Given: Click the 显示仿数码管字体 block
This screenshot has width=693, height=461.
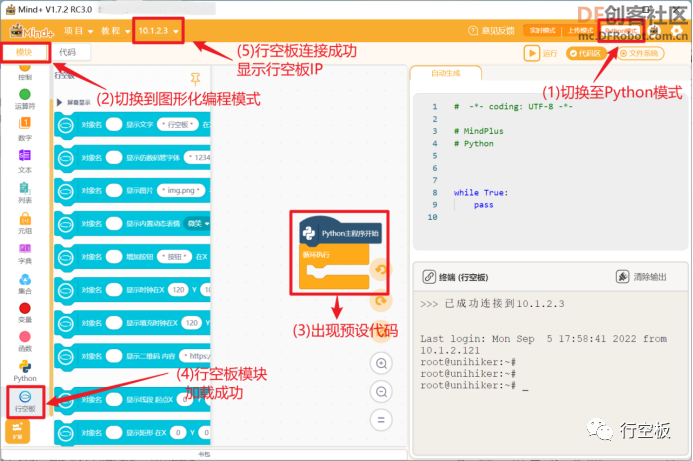Looking at the screenshot, I should point(133,158).
